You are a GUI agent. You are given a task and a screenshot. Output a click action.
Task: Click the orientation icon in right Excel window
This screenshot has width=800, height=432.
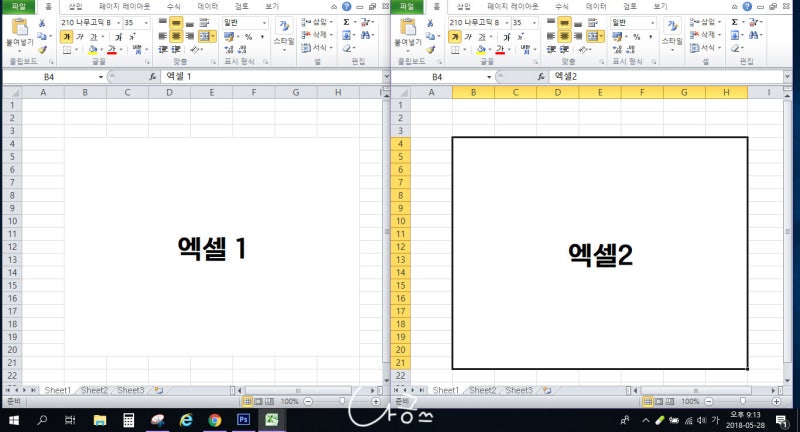point(583,49)
